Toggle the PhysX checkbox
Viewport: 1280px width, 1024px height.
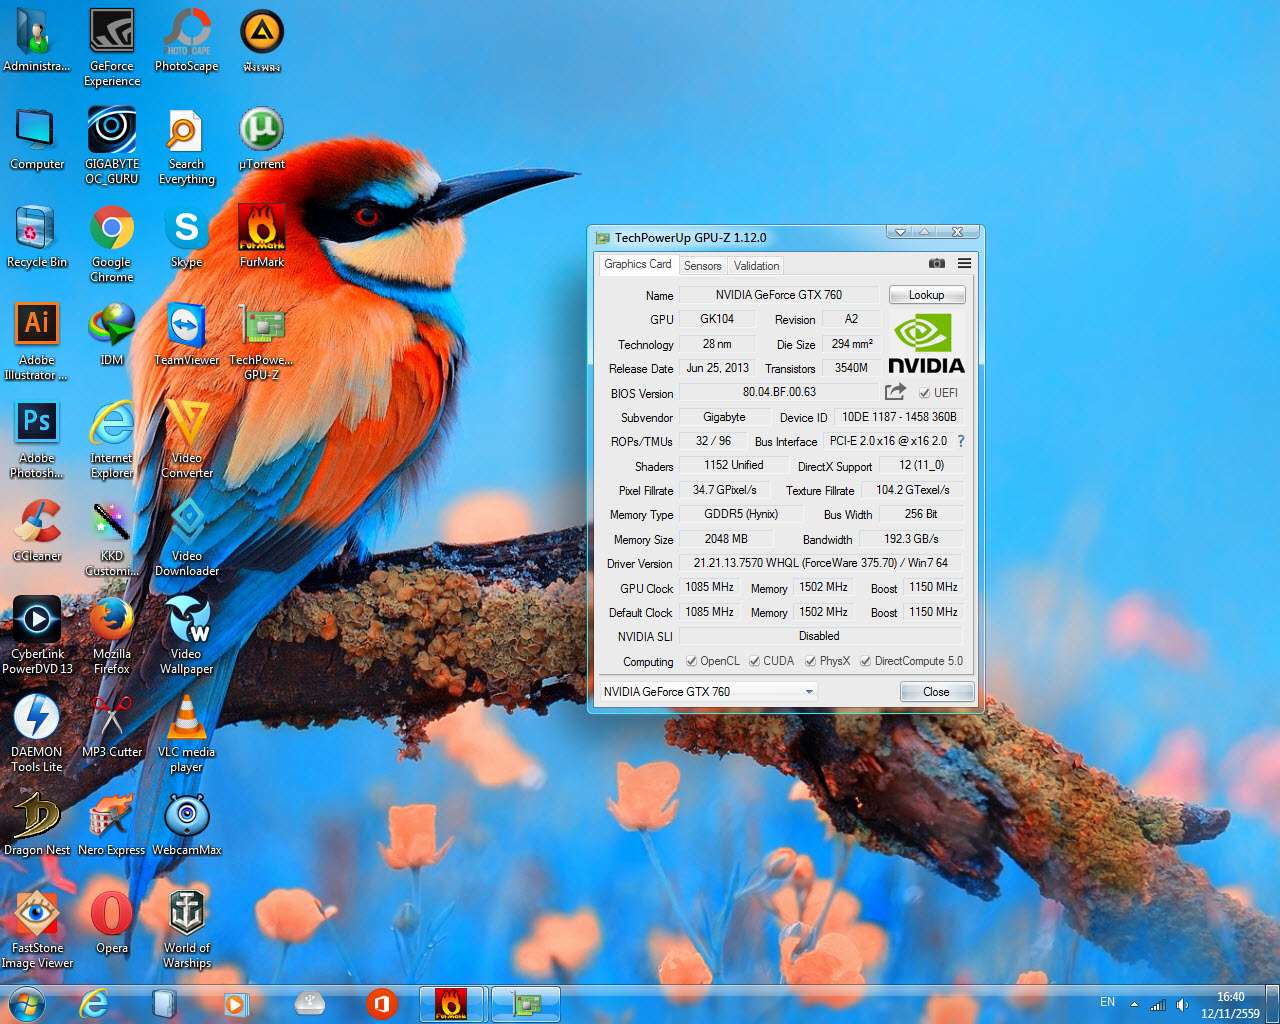coord(811,661)
